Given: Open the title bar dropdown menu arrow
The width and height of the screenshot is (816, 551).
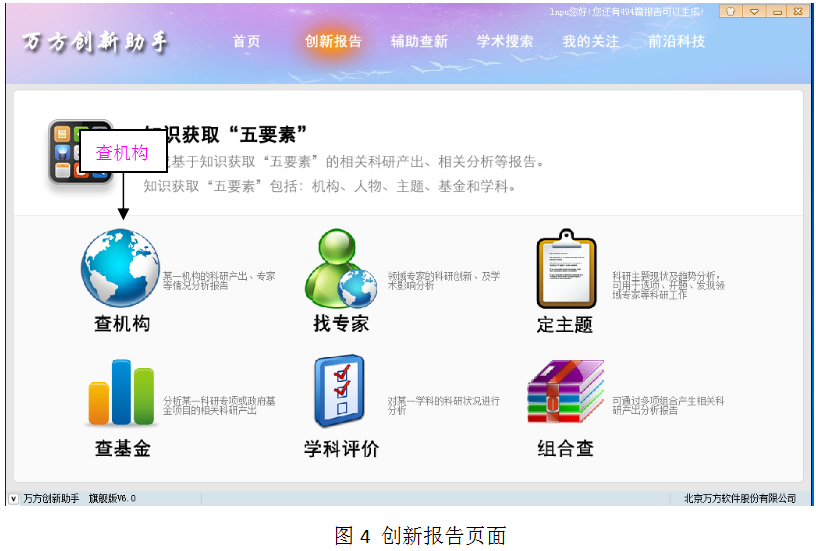Looking at the screenshot, I should click(754, 11).
